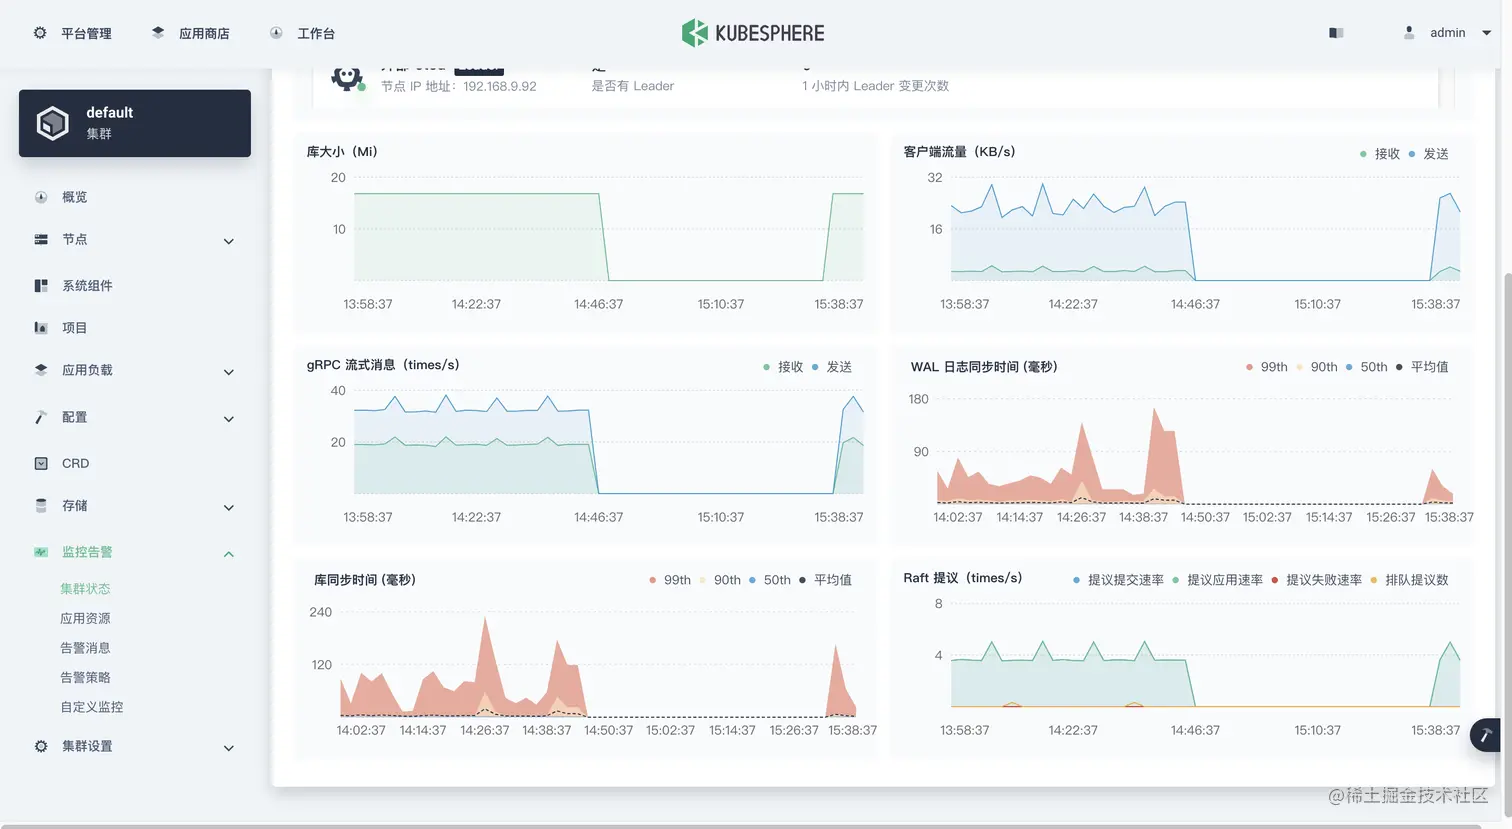This screenshot has width=1512, height=829.
Task: Click the 系统组件 components icon
Action: (41, 285)
